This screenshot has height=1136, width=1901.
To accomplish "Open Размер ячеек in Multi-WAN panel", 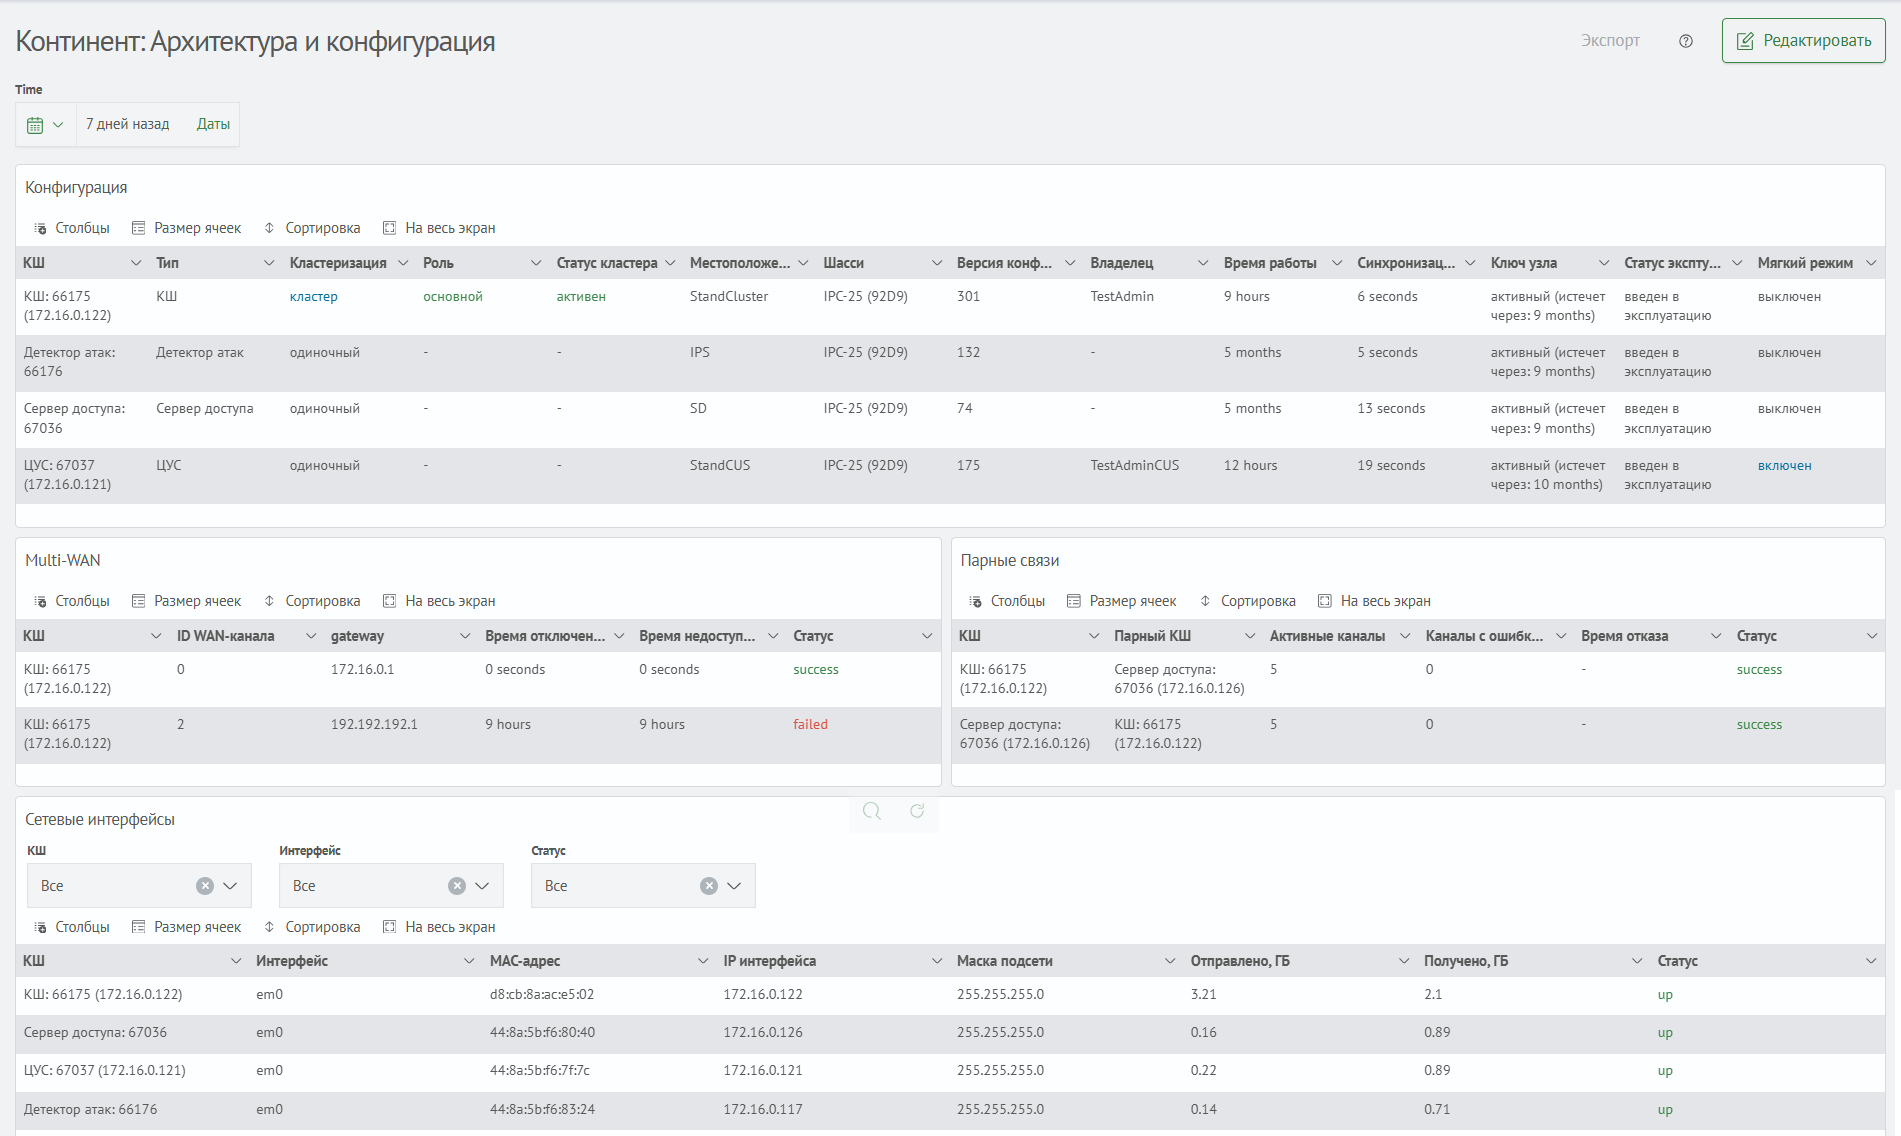I will pyautogui.click(x=187, y=601).
